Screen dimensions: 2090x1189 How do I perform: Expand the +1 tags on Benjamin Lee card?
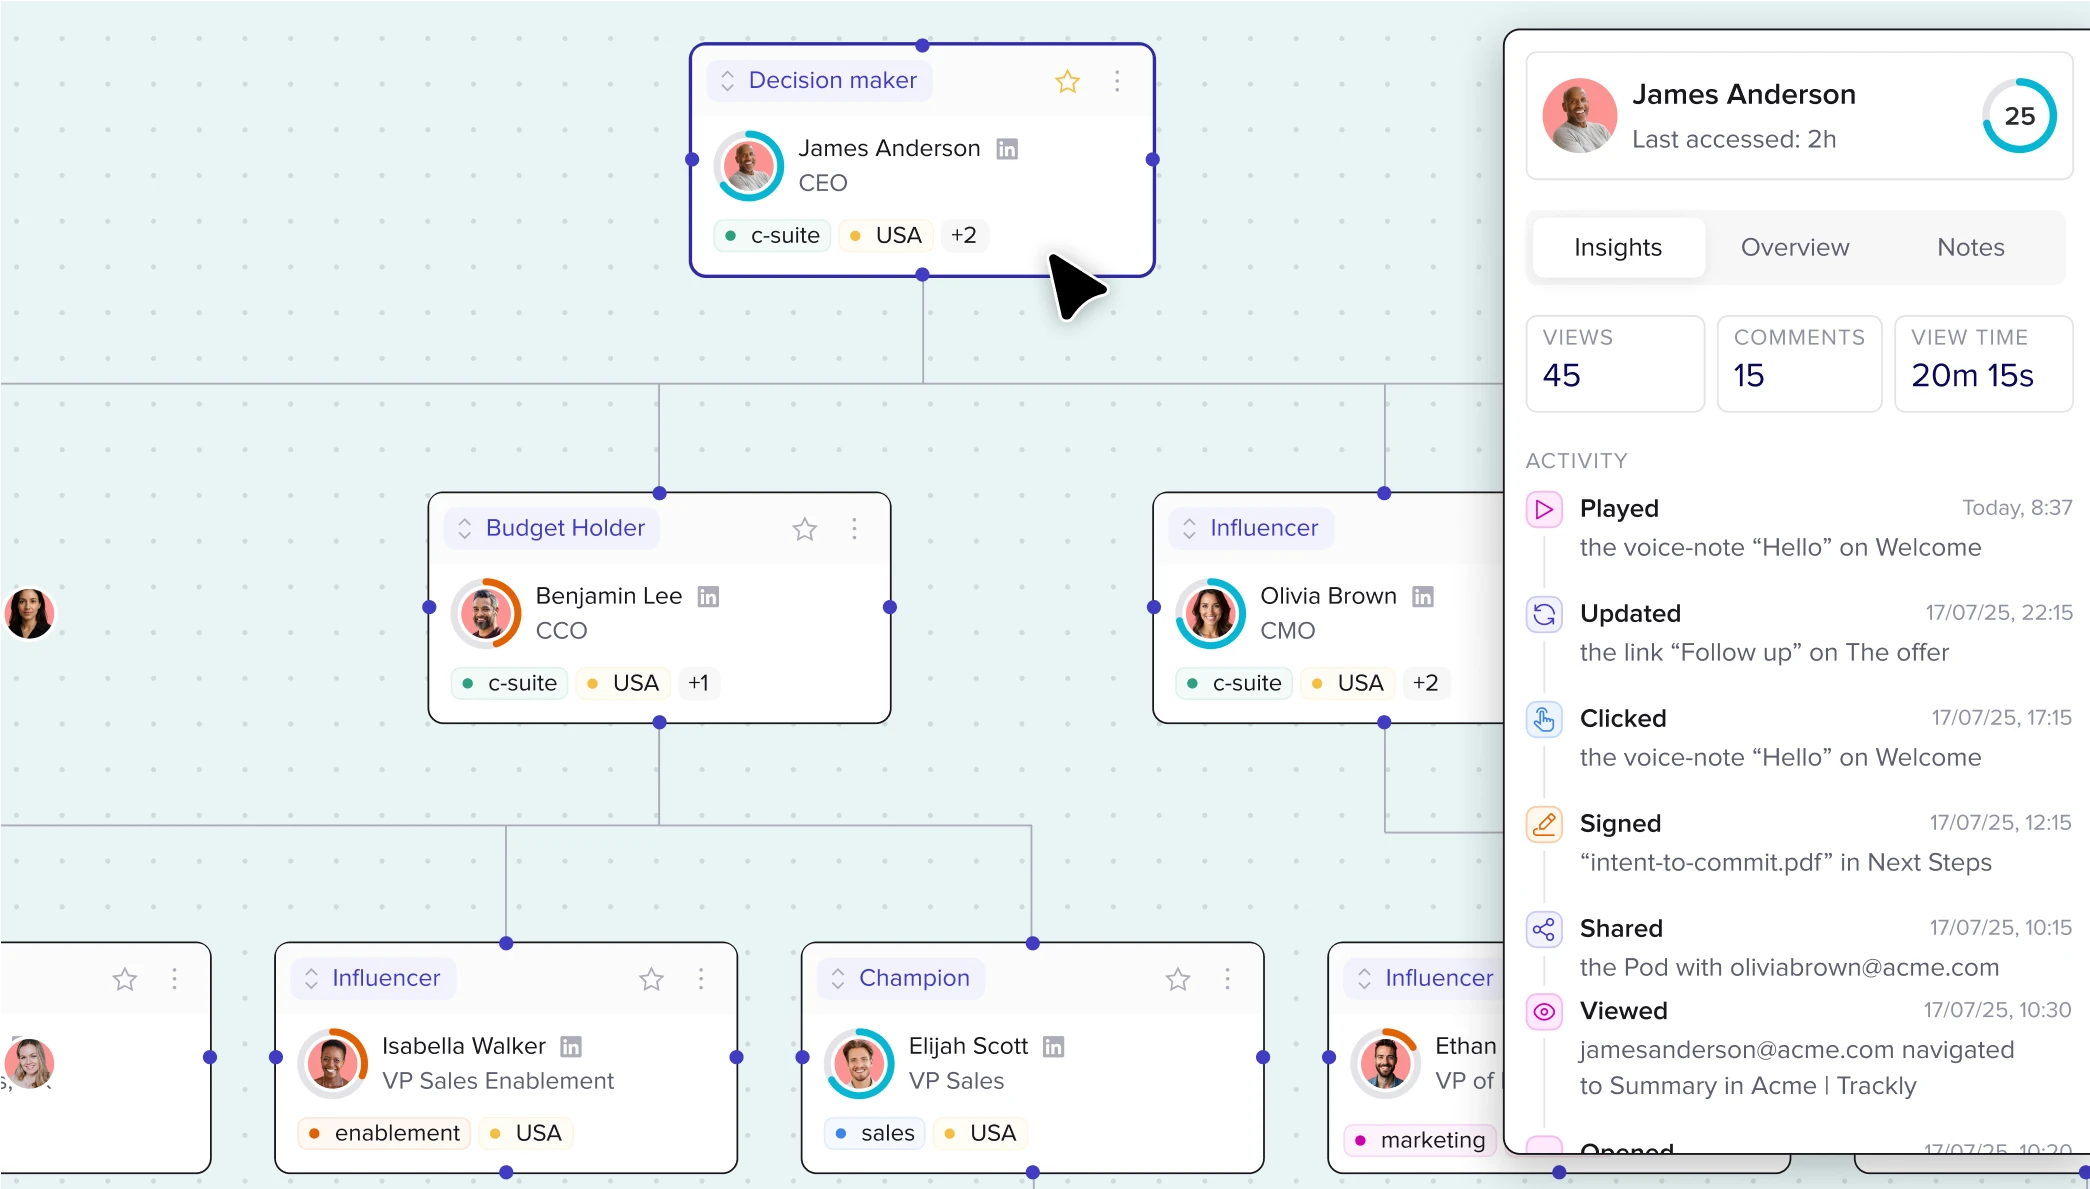click(x=698, y=683)
